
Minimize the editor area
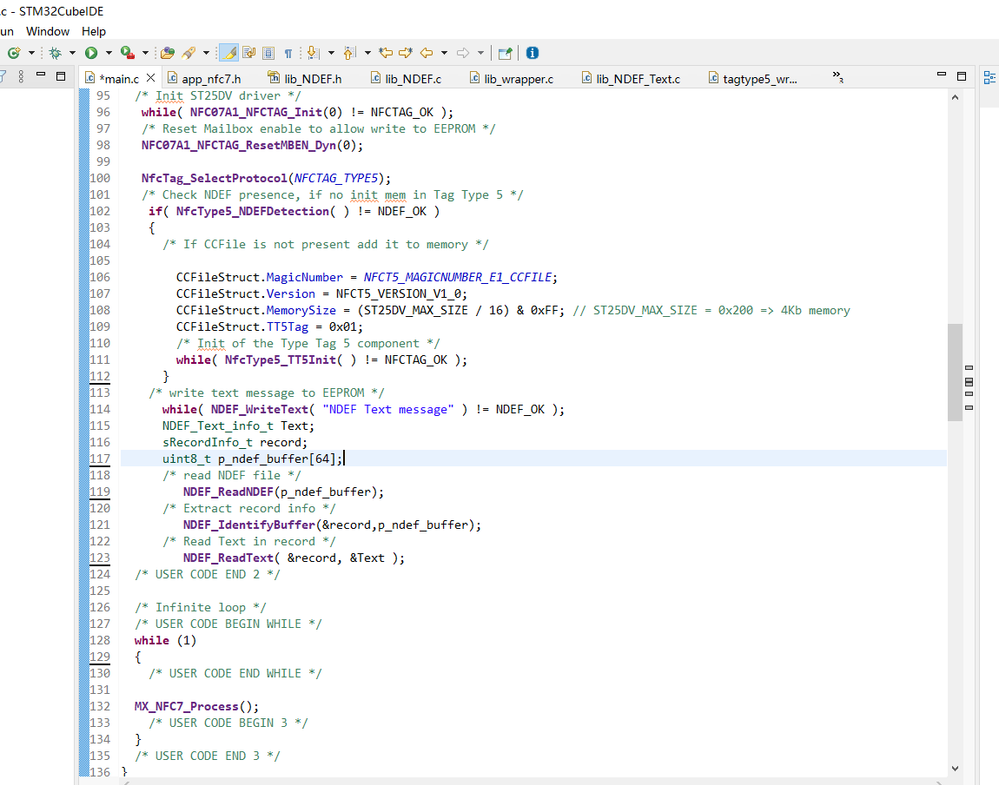[x=941, y=75]
